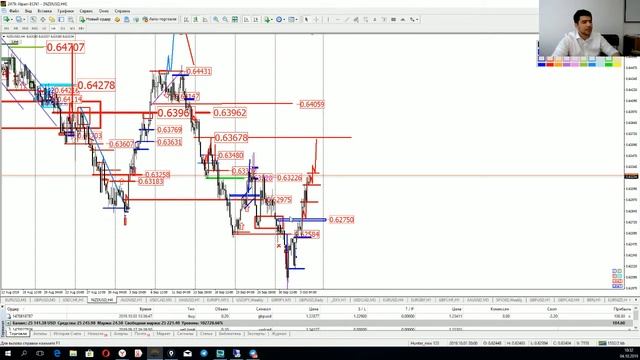This screenshot has height=360, width=640.
Task: Click the New Chart toolbar icon
Action: [x=6, y=19]
